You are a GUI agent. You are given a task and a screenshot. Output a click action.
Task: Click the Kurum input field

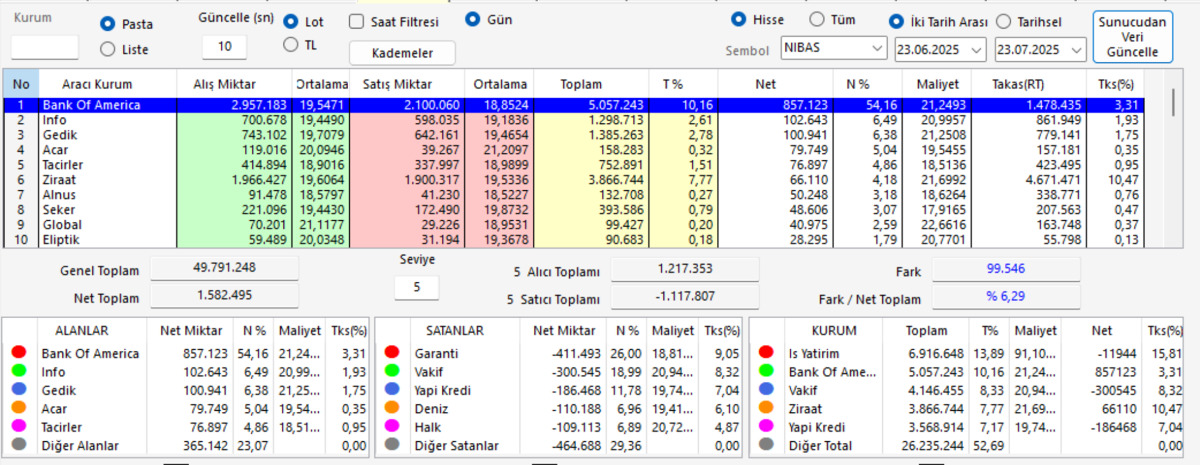click(x=45, y=47)
